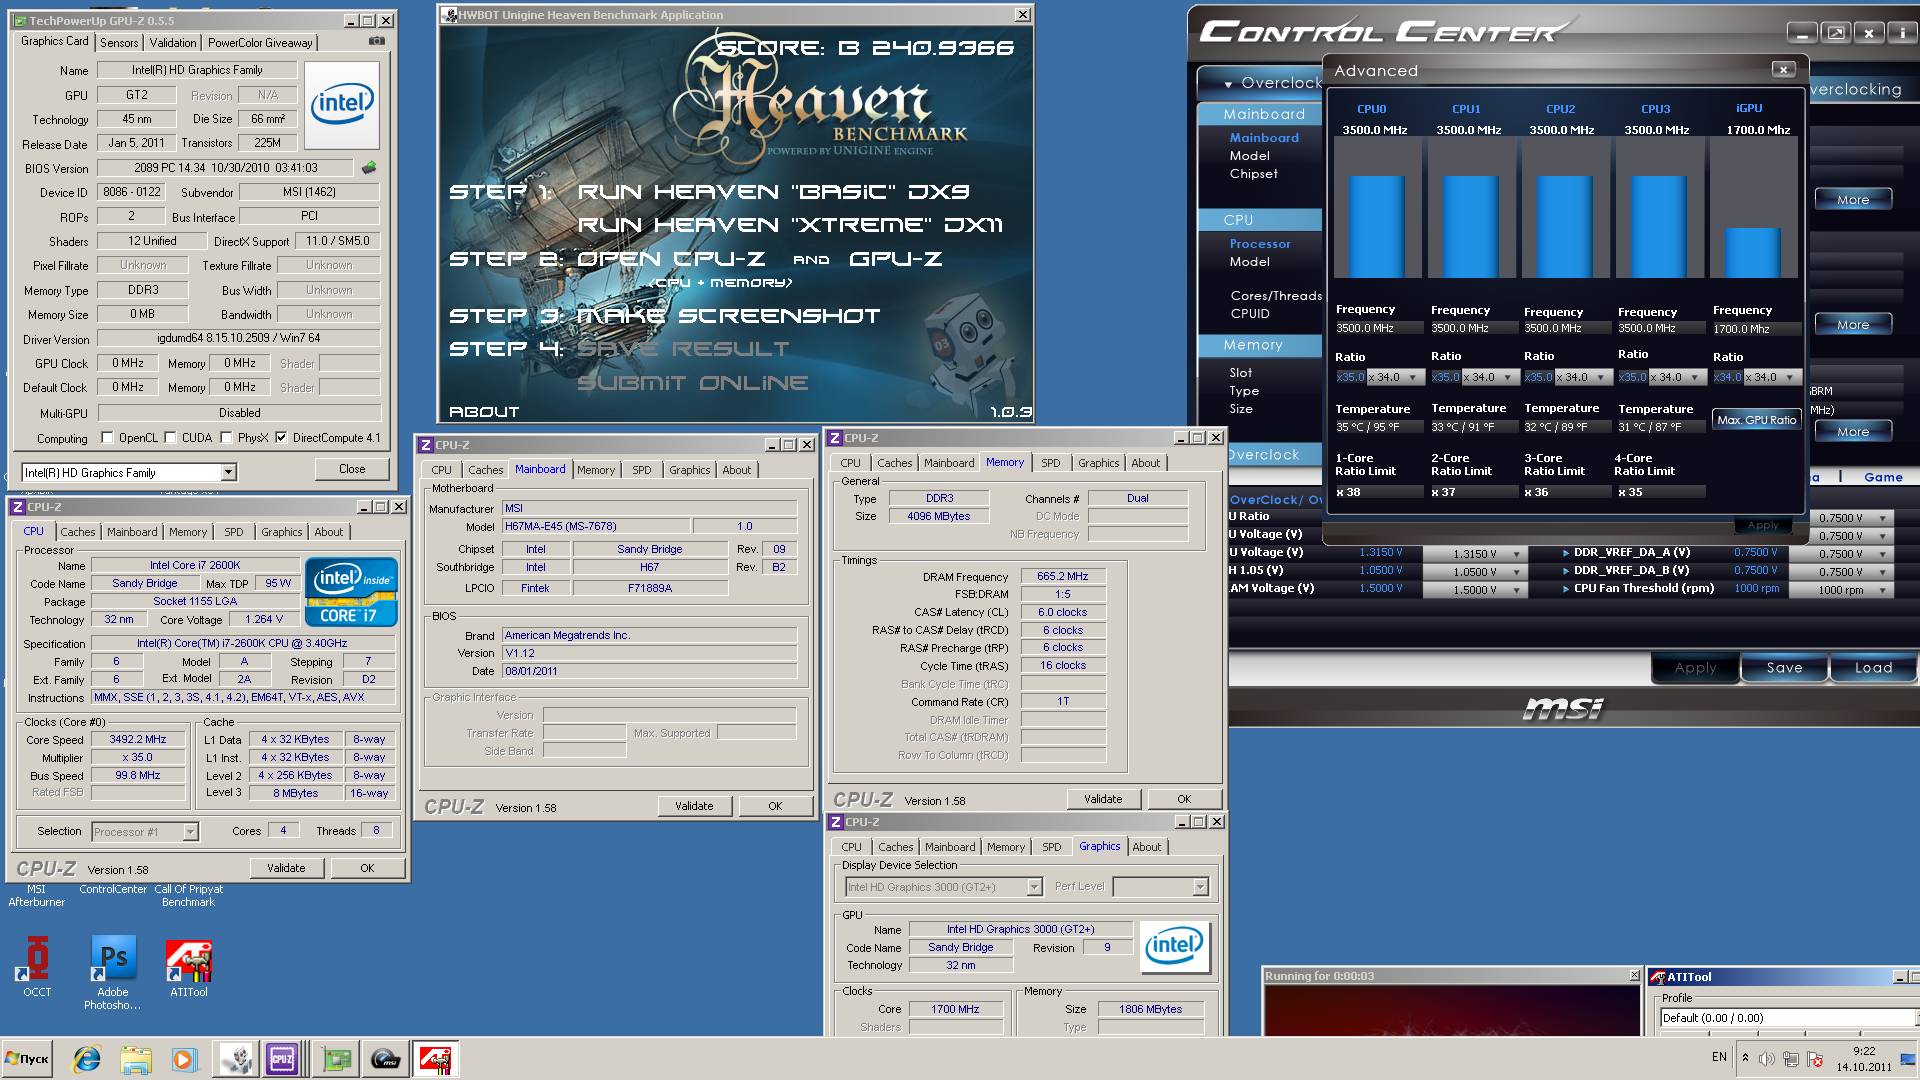Viewport: 1920px width, 1080px height.
Task: Switch to GPU-Z Validation tab
Action: [x=173, y=43]
